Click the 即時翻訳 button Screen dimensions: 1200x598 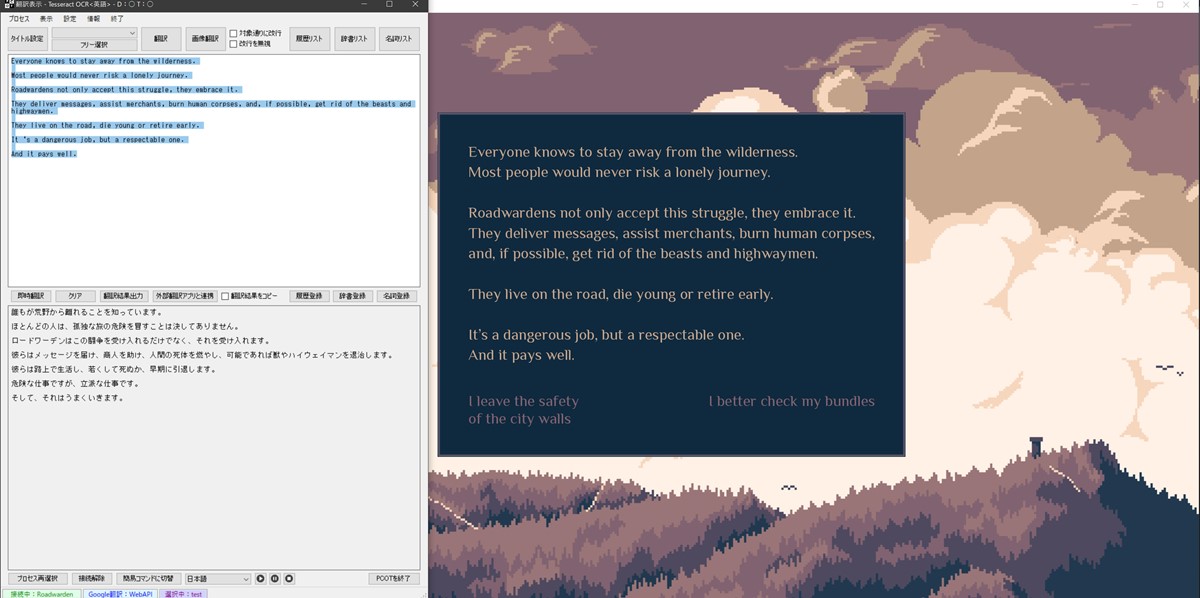click(x=30, y=296)
